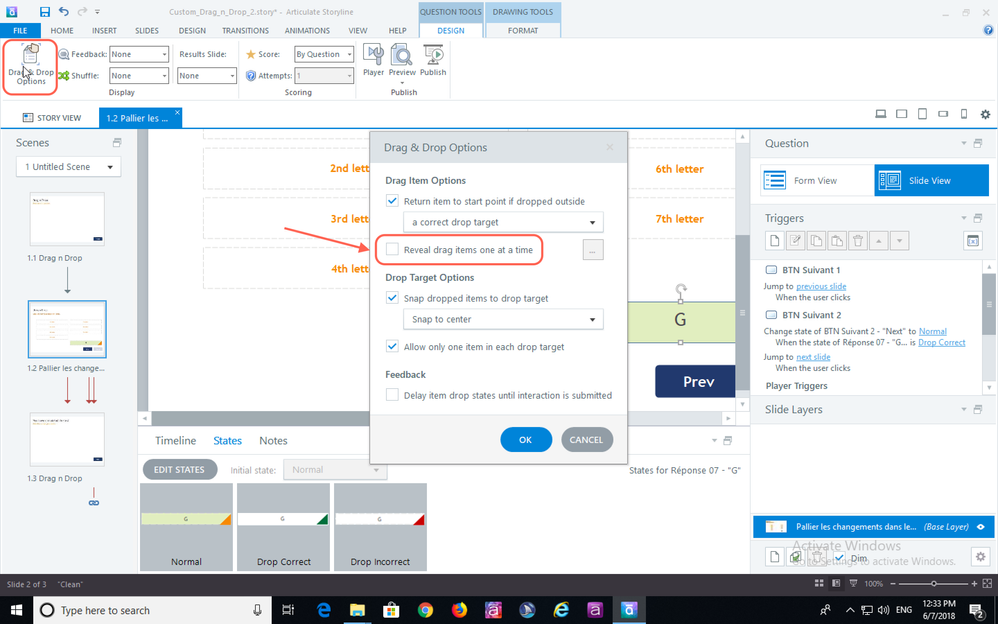The height and width of the screenshot is (624, 998).
Task: Click the Save icon in title bar
Action: coord(45,11)
